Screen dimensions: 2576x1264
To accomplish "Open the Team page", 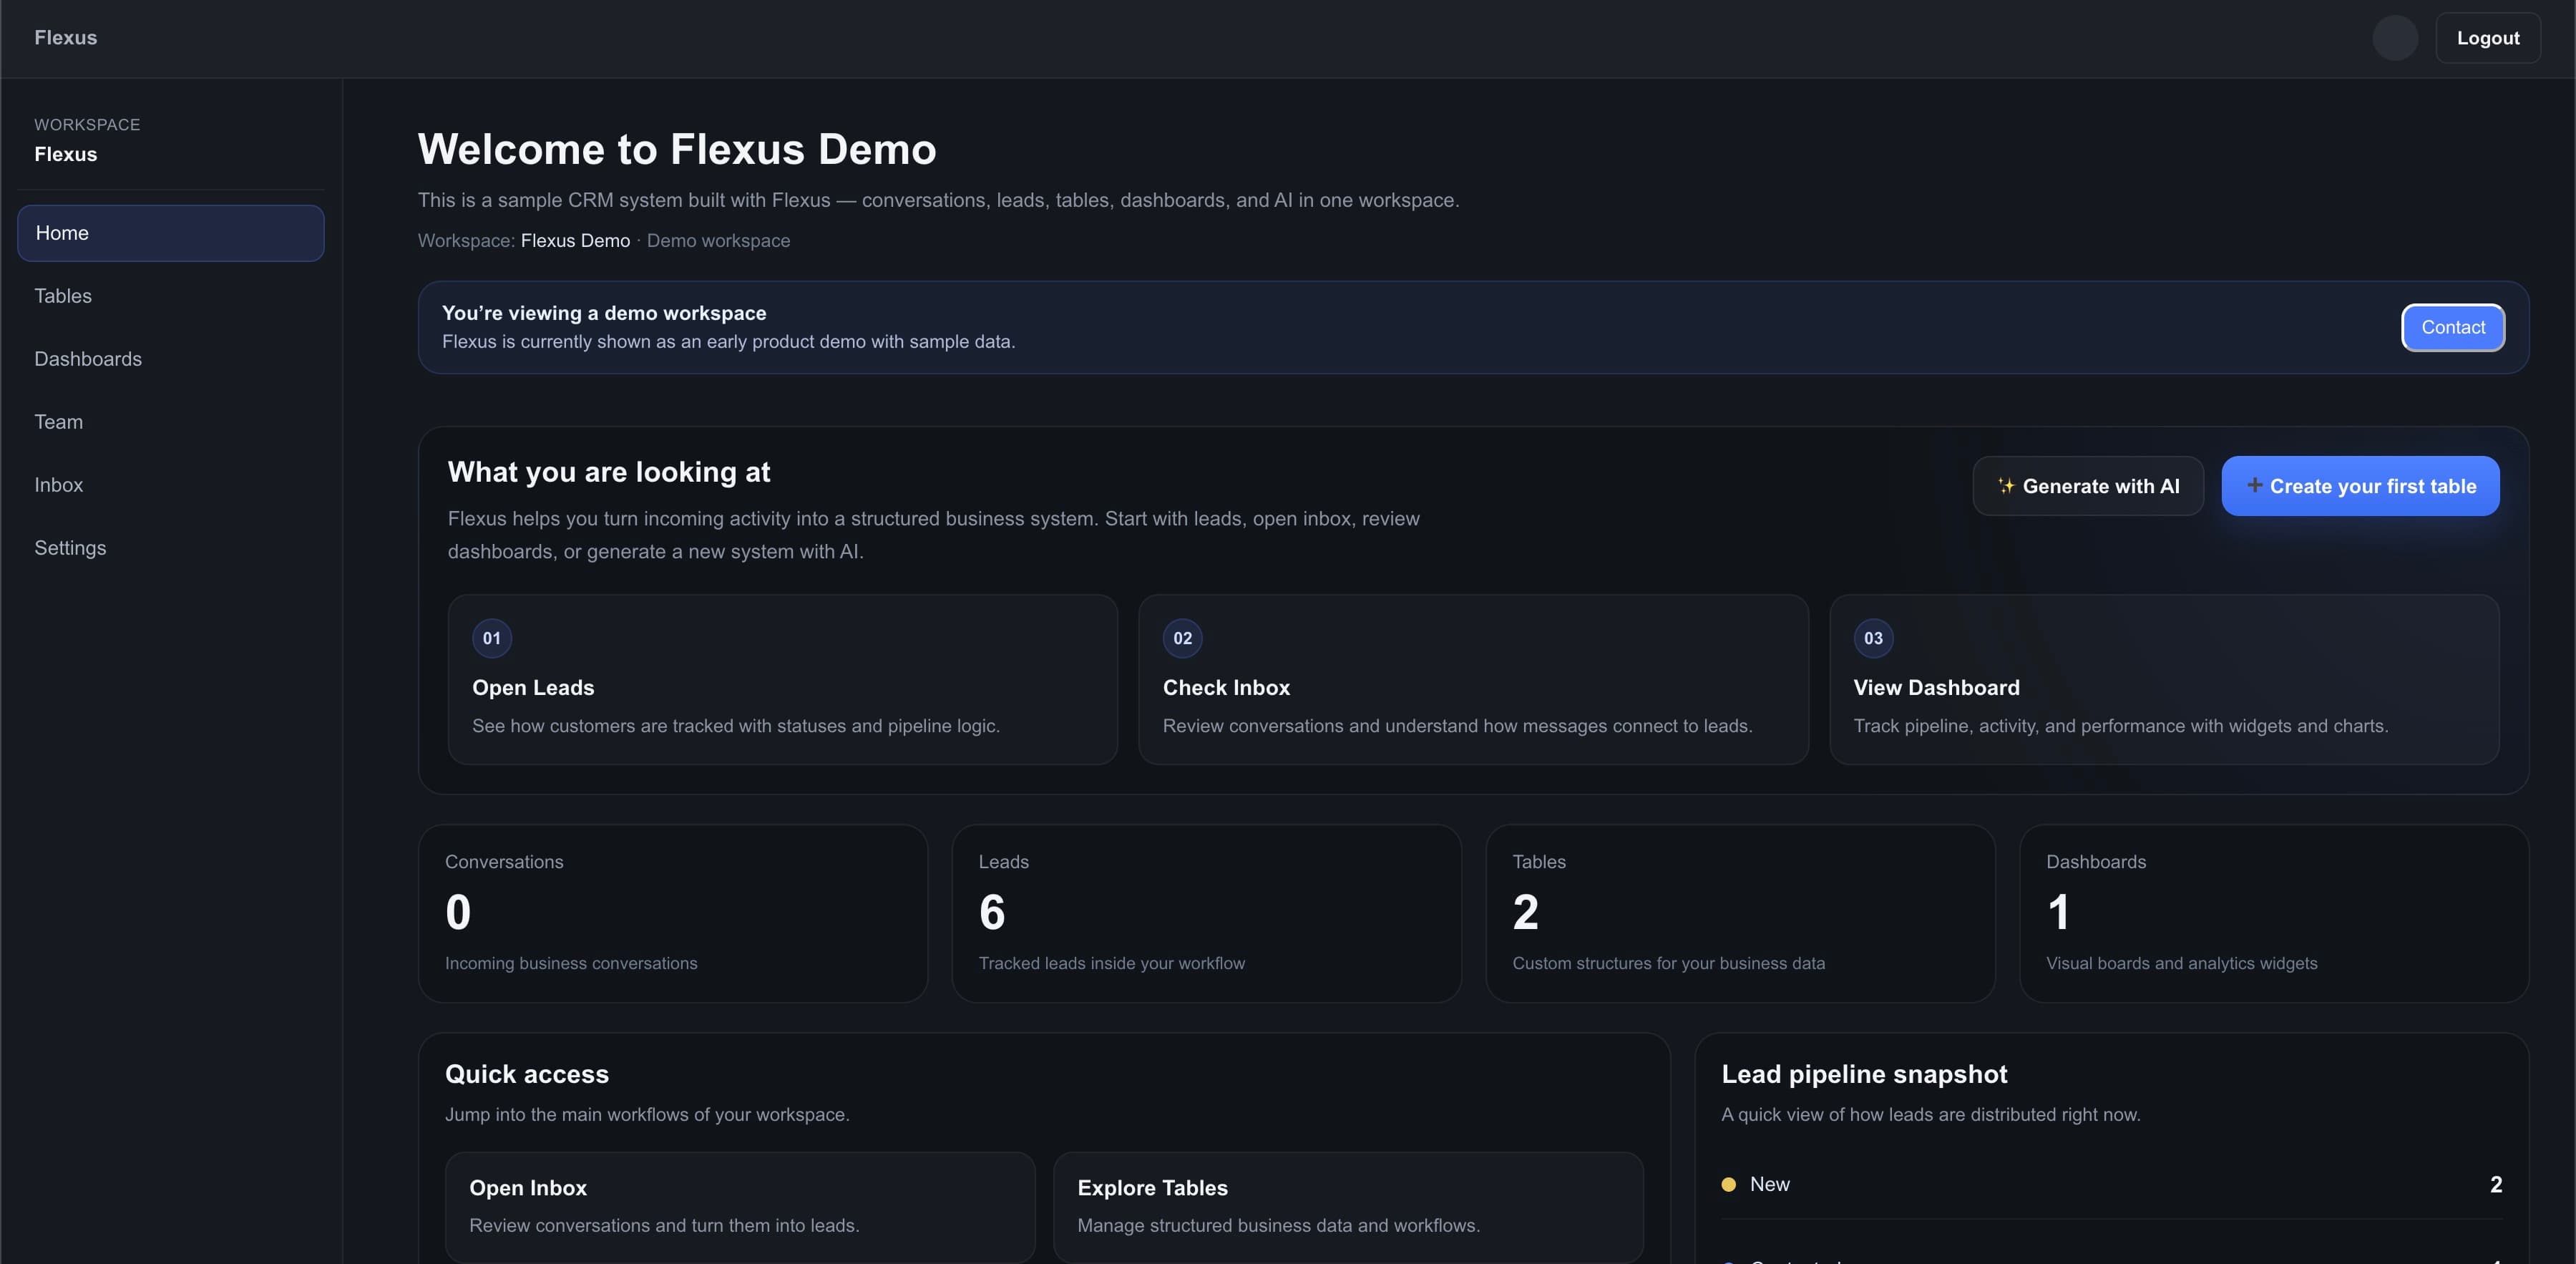I will [170, 421].
